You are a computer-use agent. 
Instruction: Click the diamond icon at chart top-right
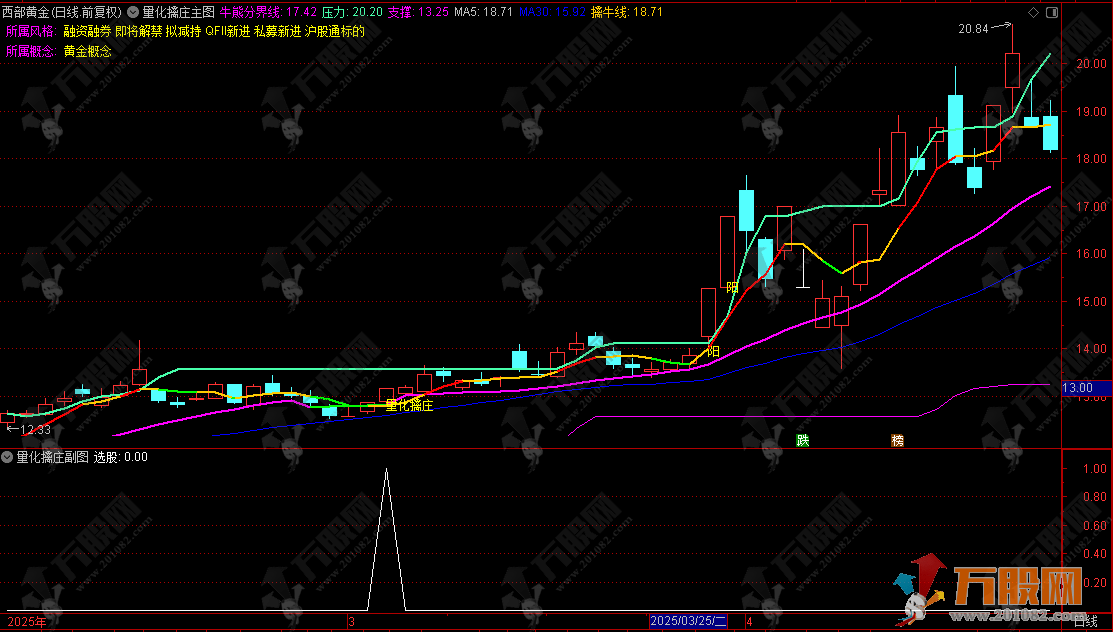(1033, 12)
